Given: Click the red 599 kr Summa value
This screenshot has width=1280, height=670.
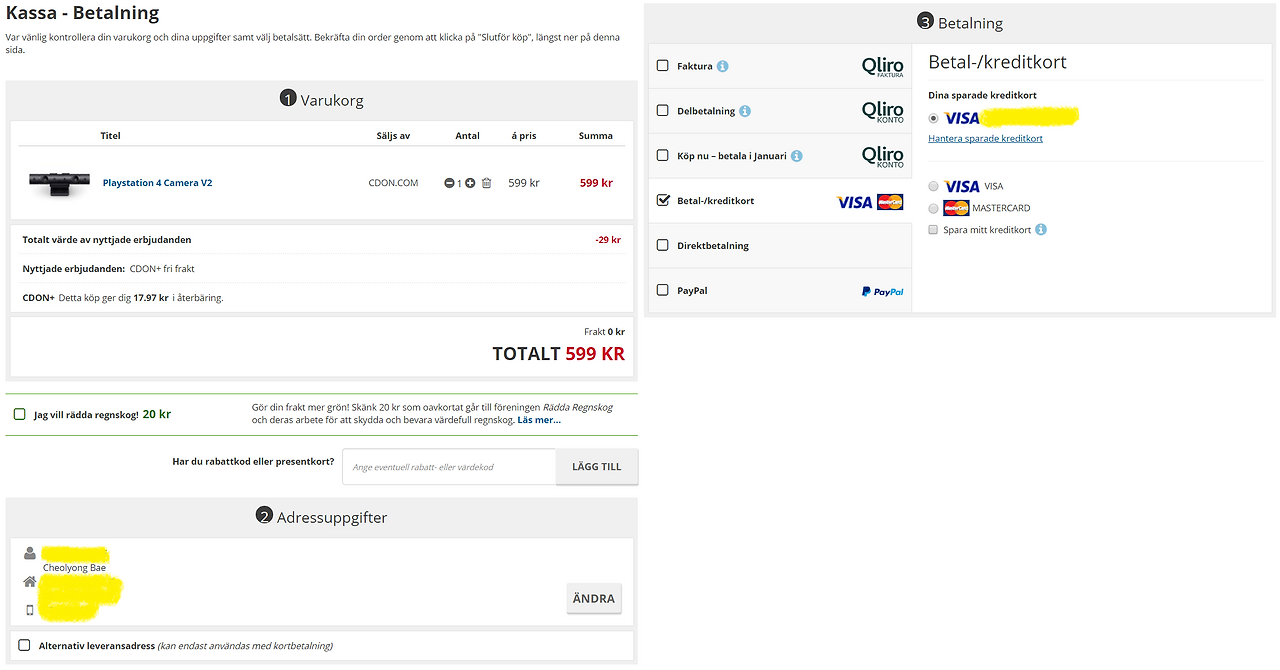Looking at the screenshot, I should click(x=596, y=183).
